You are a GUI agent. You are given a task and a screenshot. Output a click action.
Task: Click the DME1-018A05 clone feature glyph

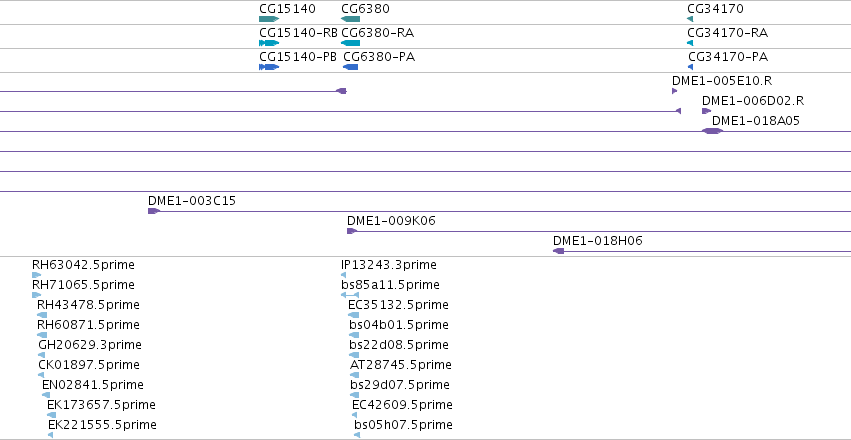(x=712, y=131)
